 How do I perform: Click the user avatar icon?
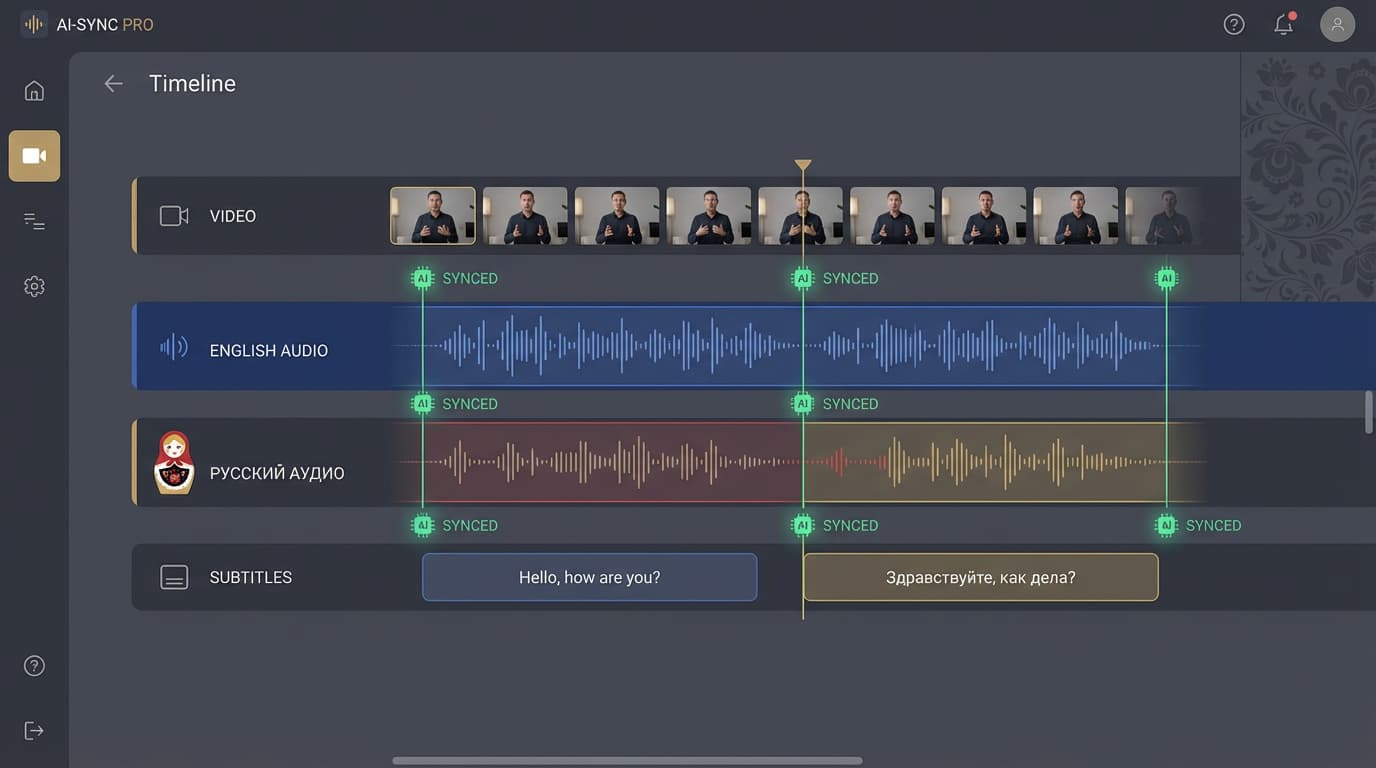(1337, 24)
